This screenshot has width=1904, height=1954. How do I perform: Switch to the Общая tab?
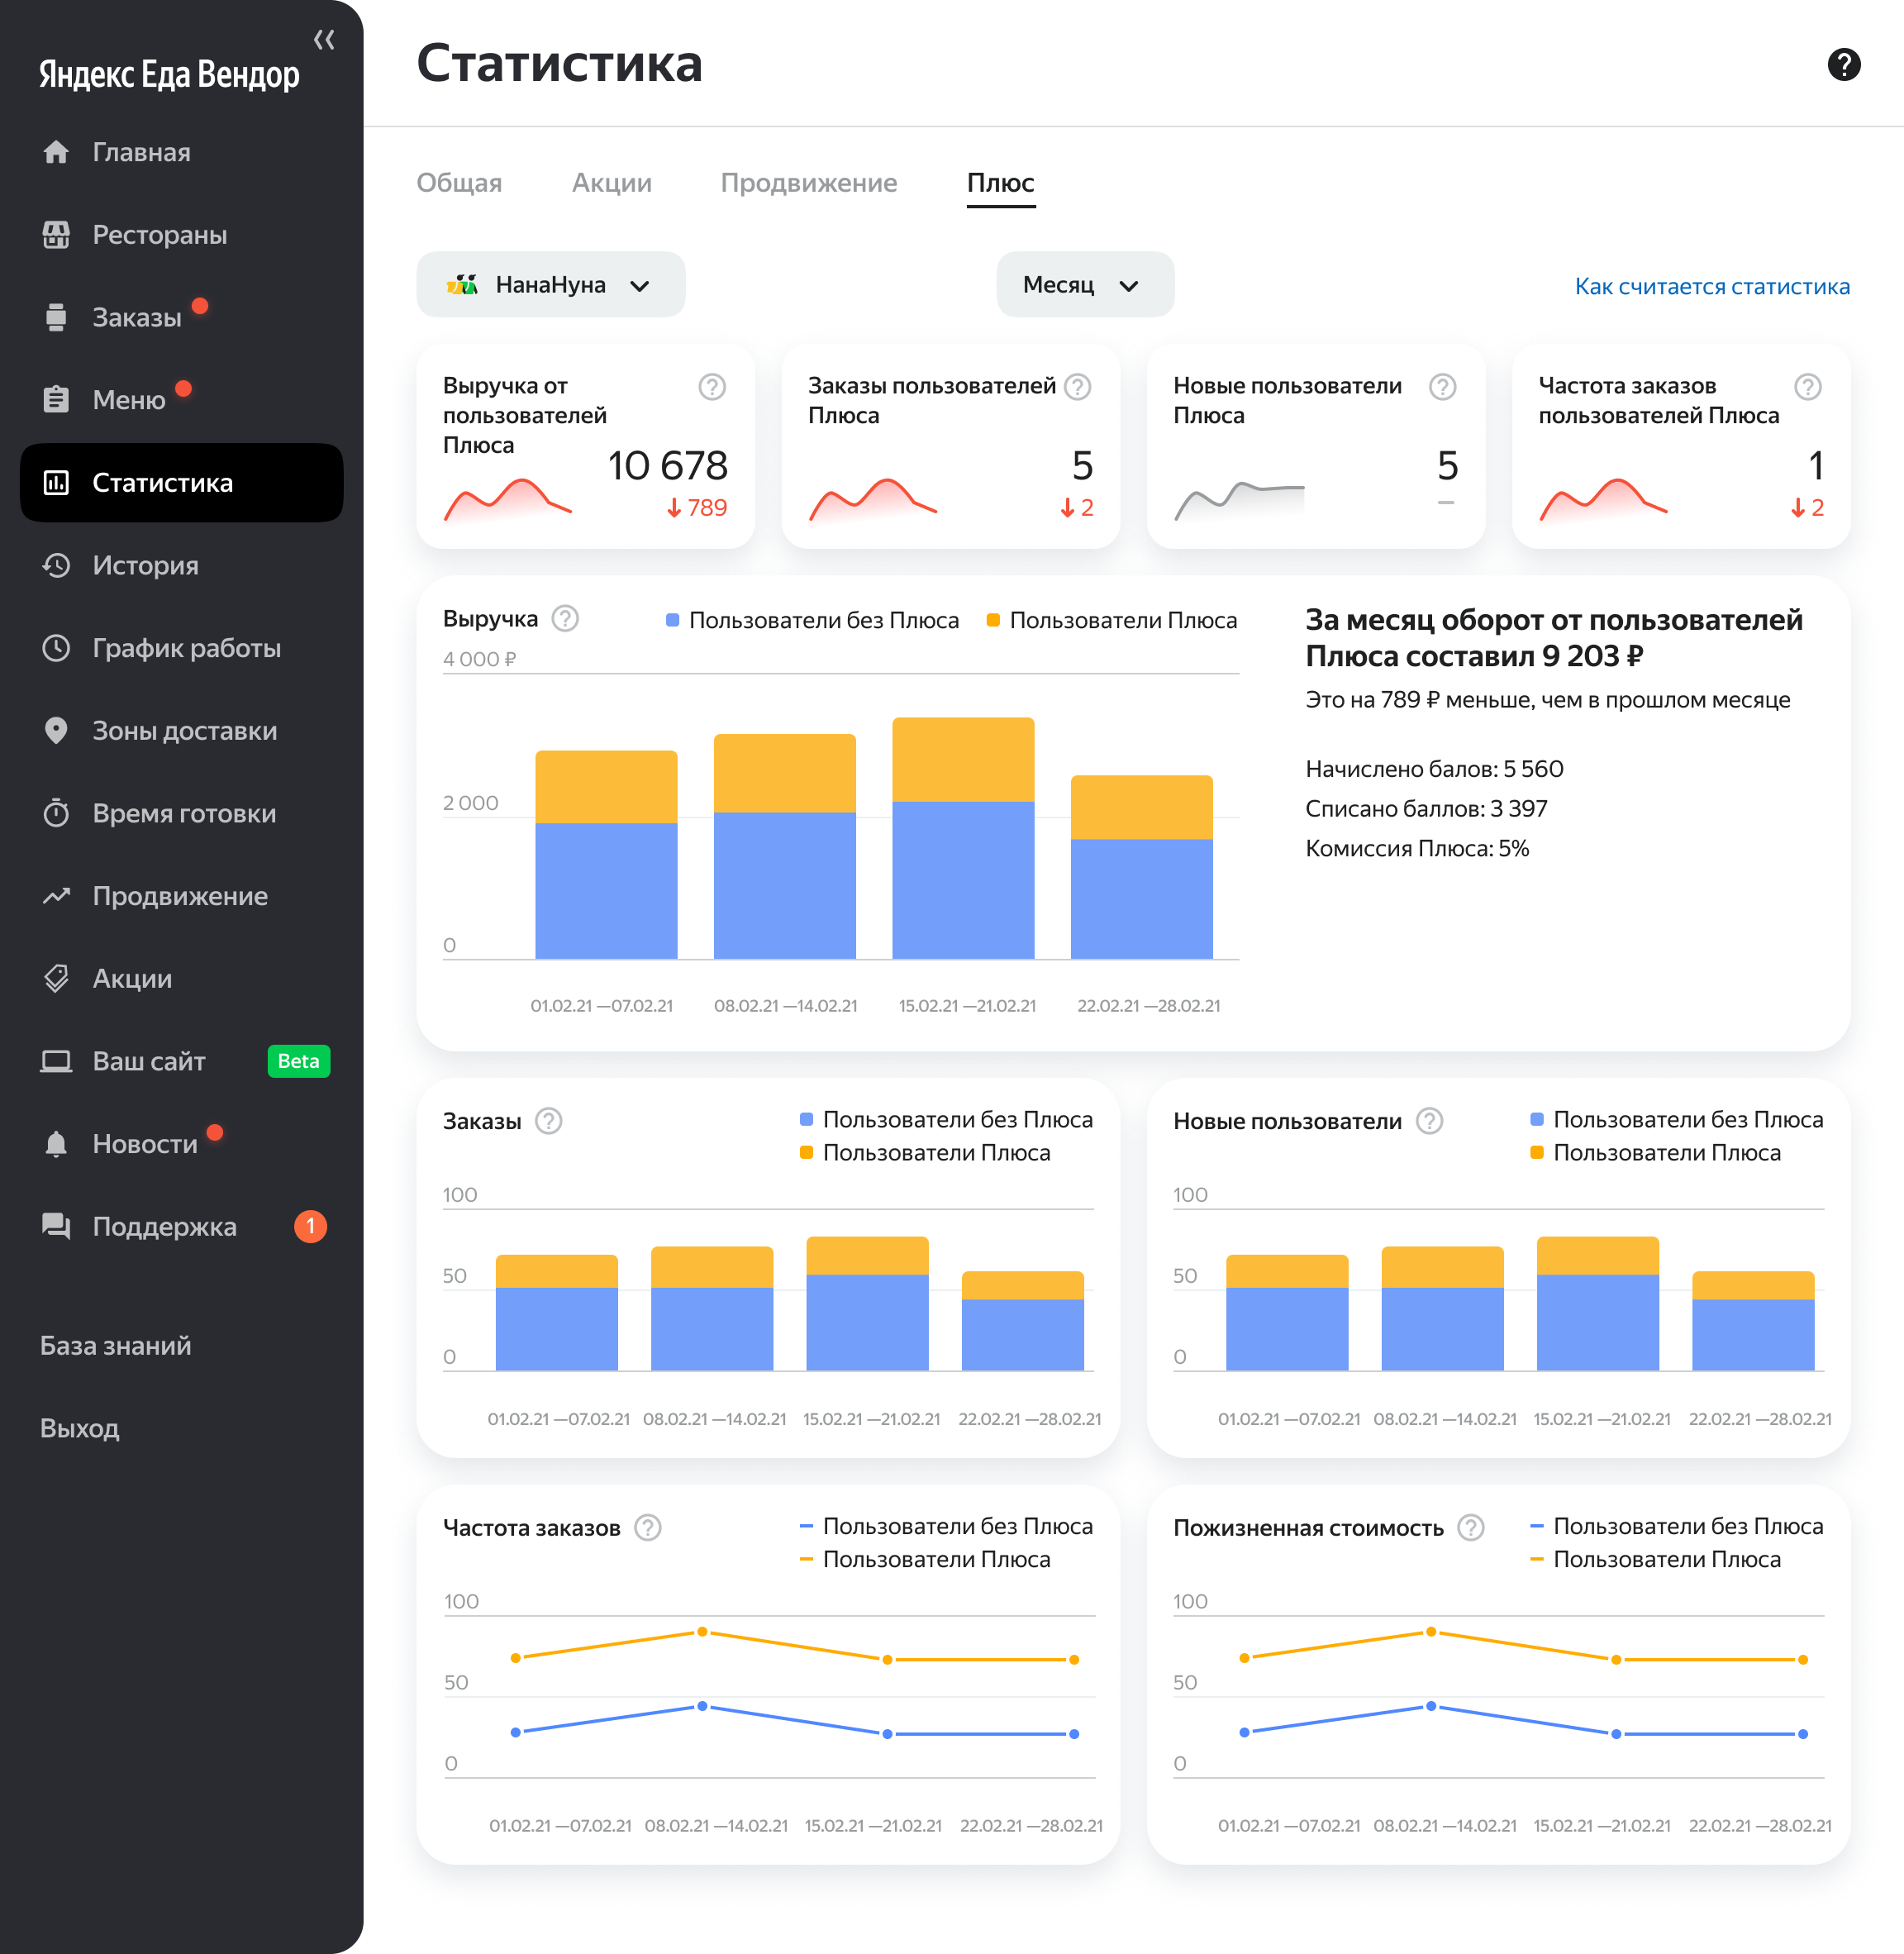[x=459, y=183]
